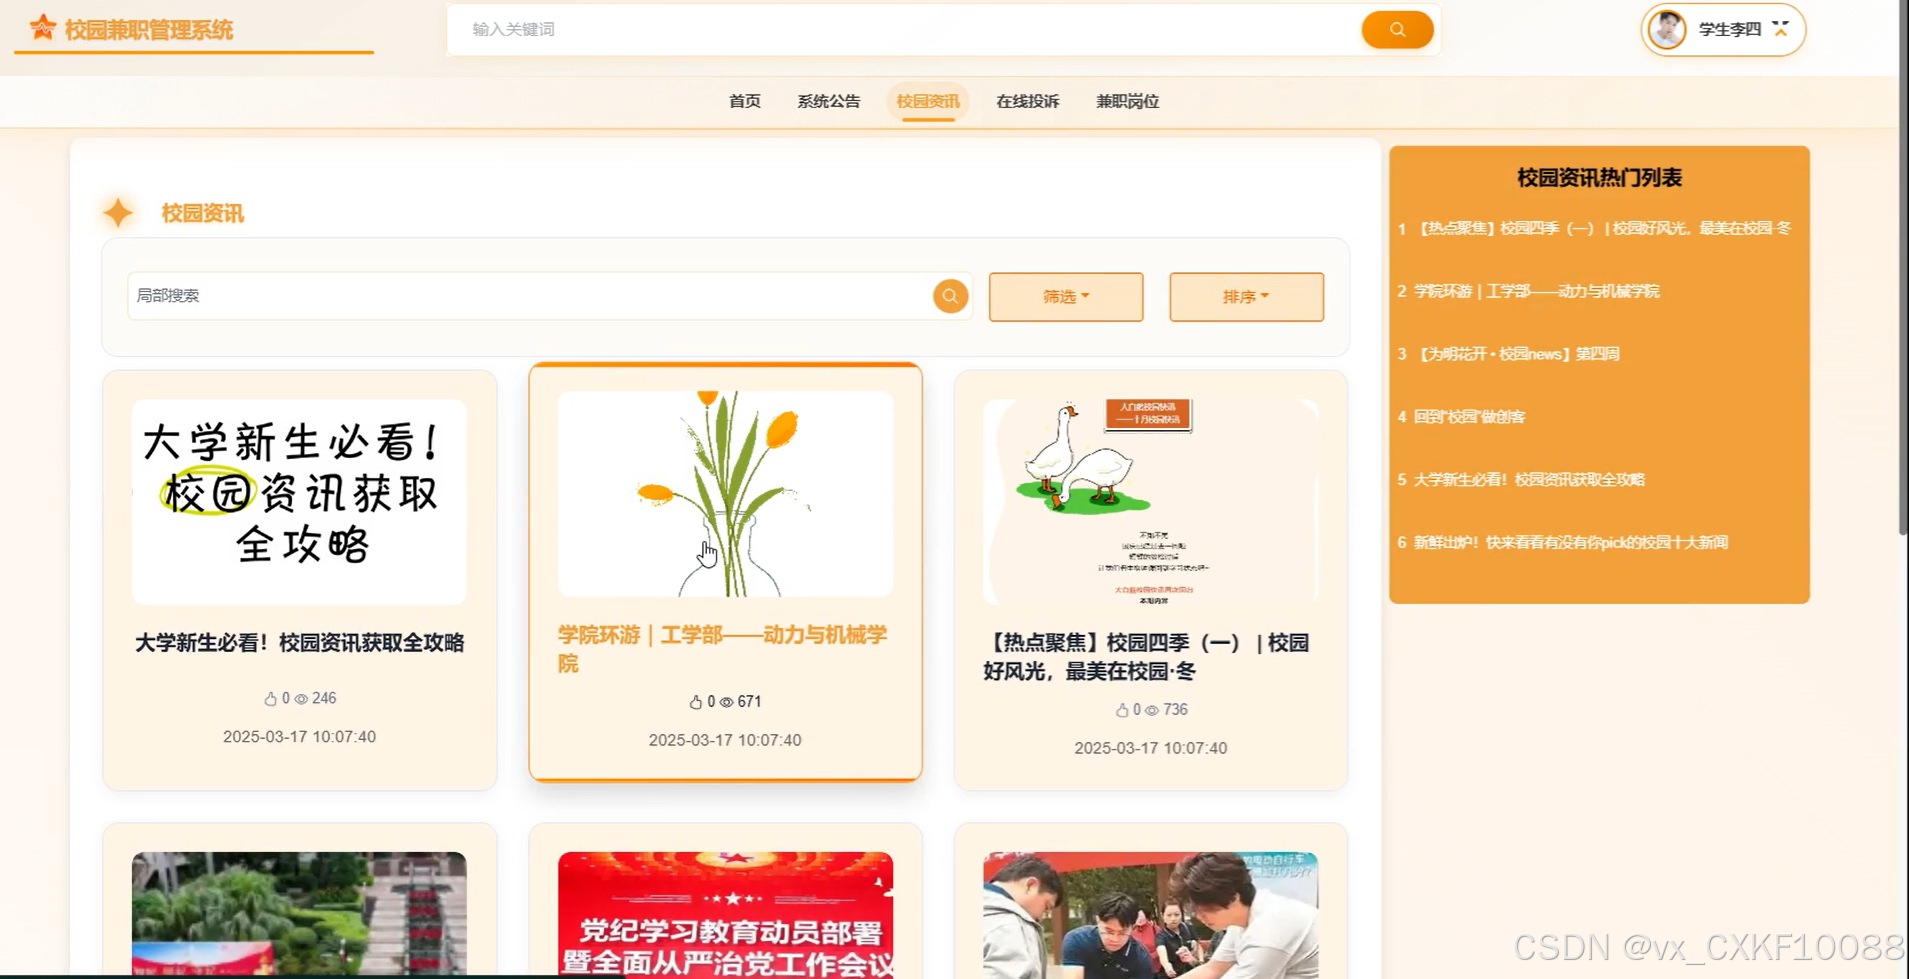Click the page vertical scrollbar
1909x979 pixels.
(1903, 268)
